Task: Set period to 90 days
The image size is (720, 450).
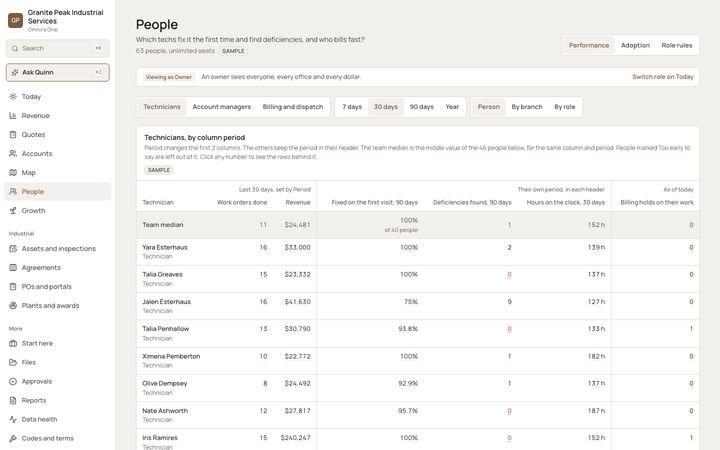Action: (422, 107)
